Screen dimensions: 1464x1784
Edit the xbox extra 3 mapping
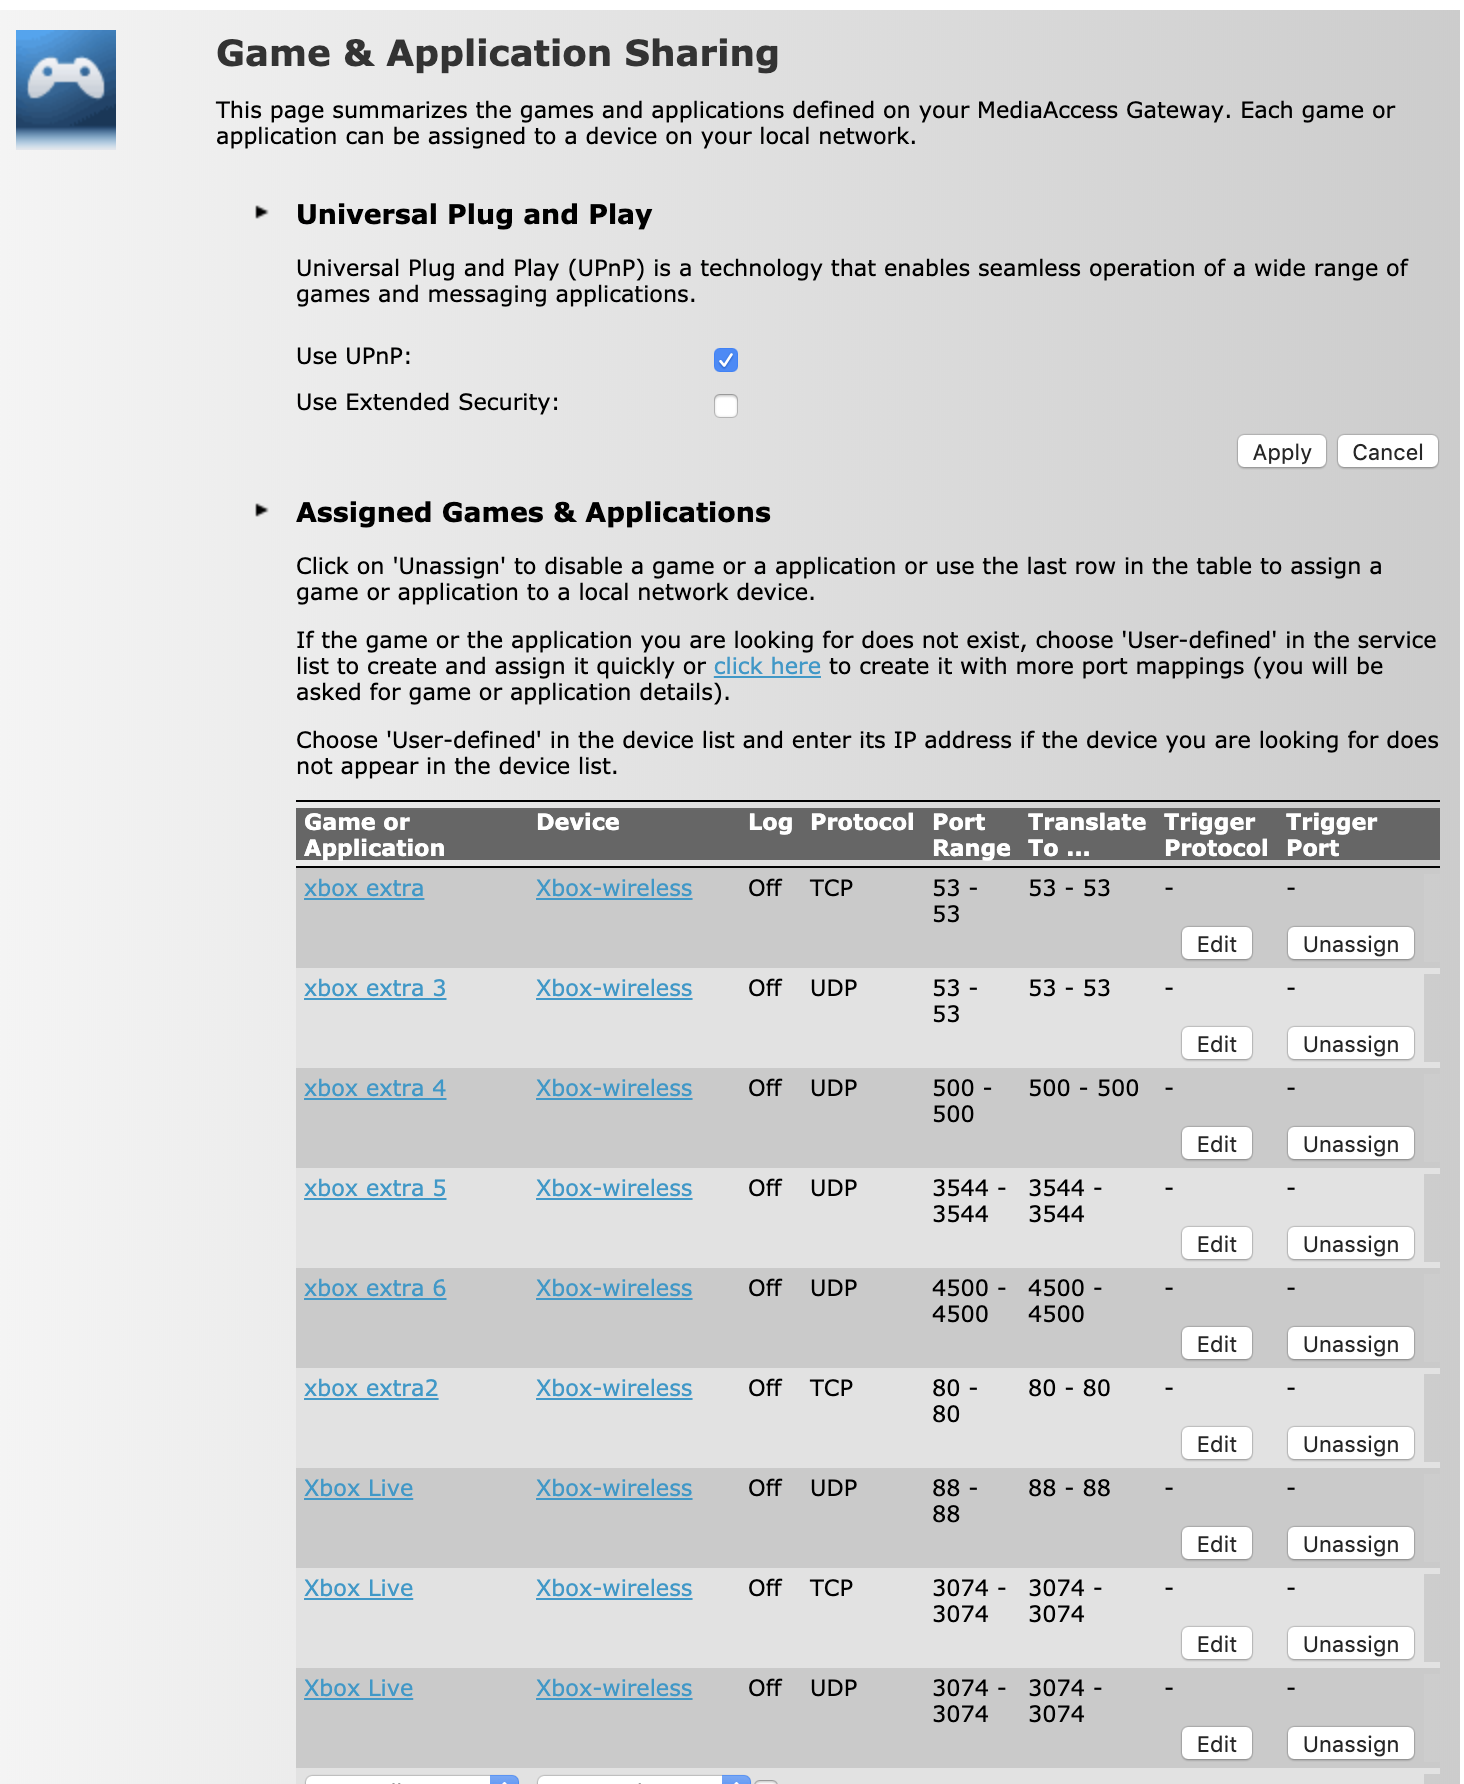tap(1217, 1044)
